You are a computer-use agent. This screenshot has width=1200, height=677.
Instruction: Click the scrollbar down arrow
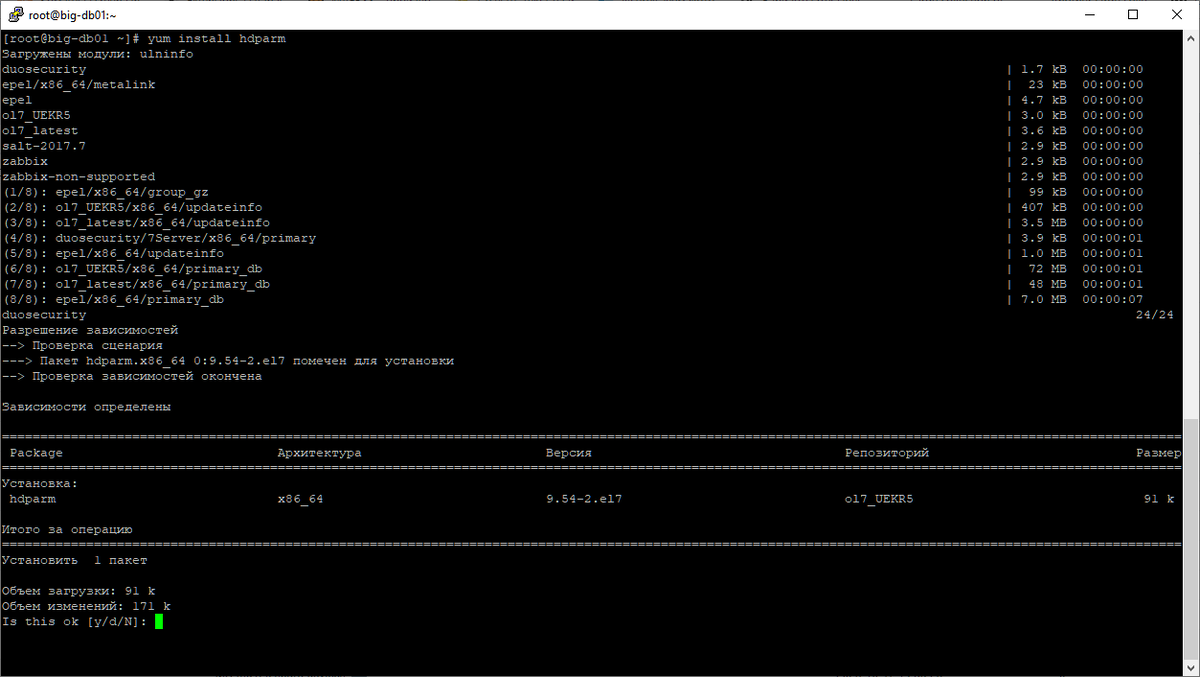[1190, 668]
